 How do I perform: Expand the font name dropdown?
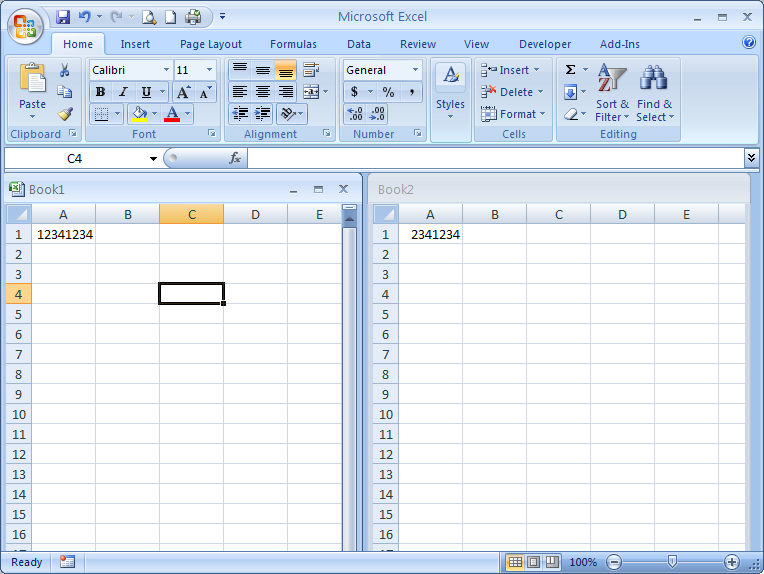[x=167, y=70]
